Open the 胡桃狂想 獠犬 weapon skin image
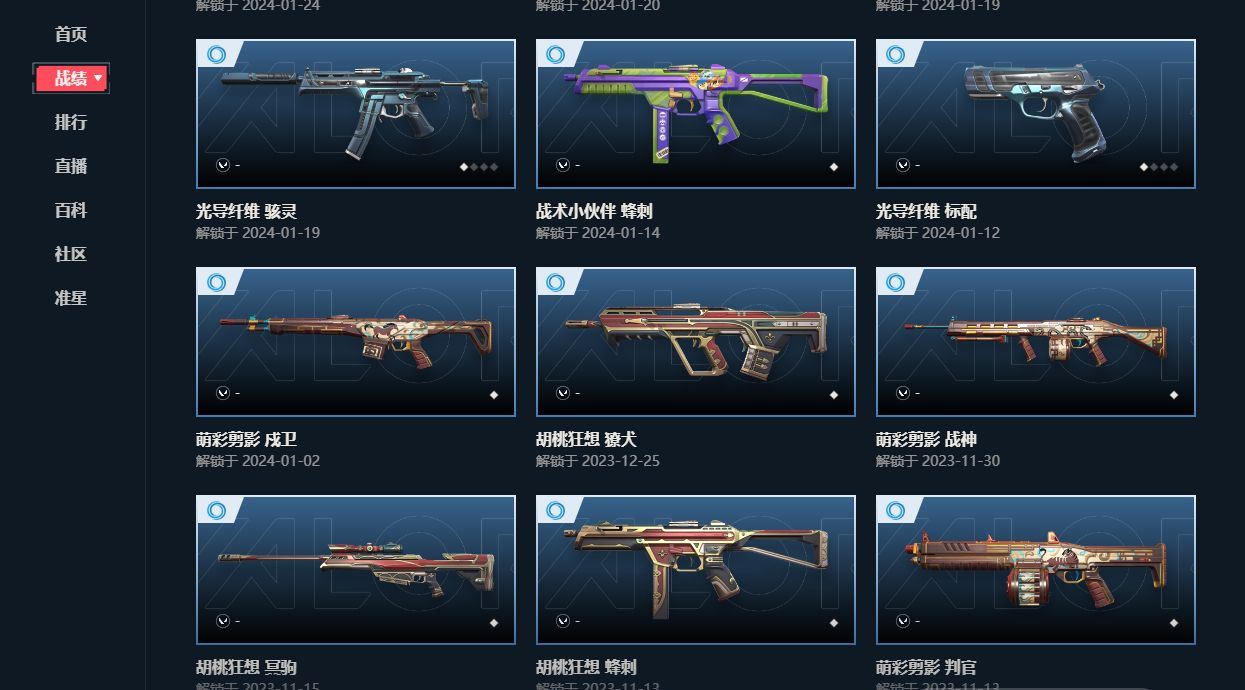 tap(696, 342)
